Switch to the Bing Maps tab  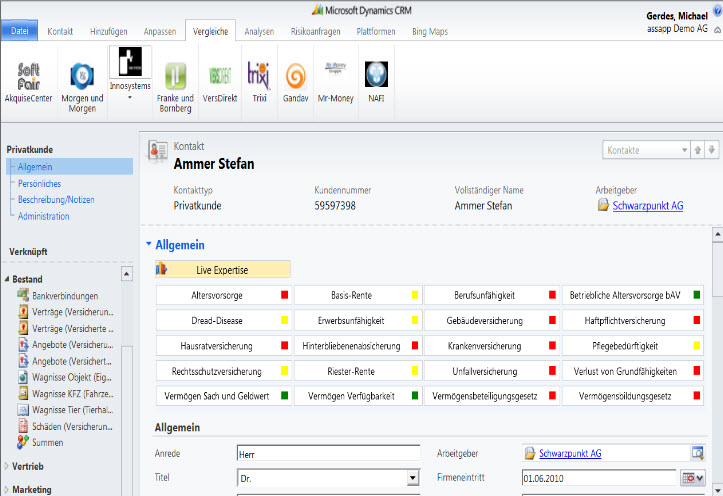(x=430, y=31)
